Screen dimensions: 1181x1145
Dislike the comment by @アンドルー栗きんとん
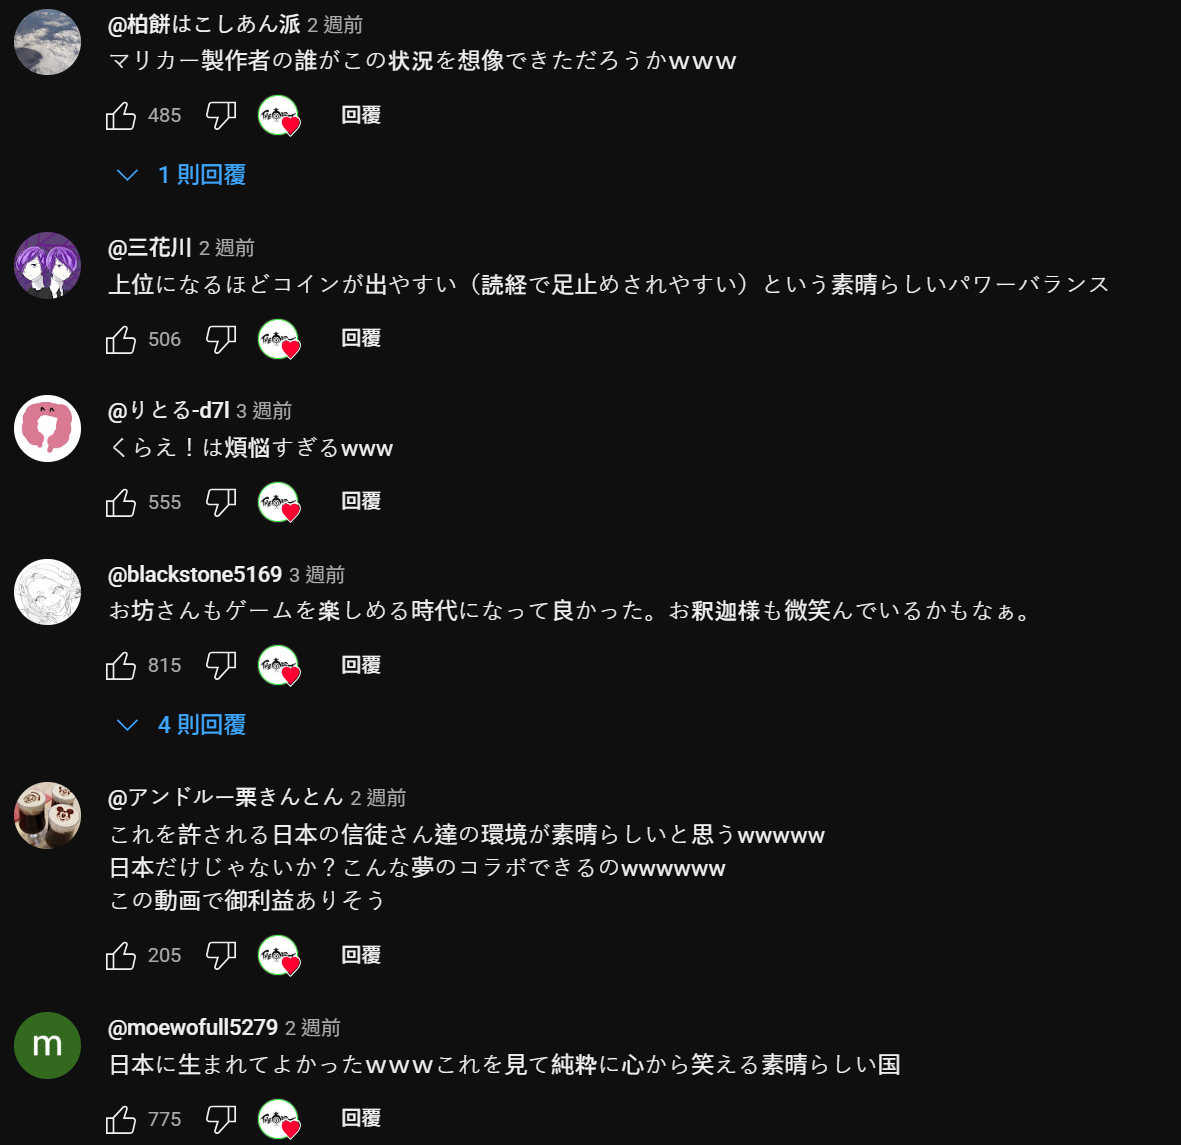click(x=221, y=955)
